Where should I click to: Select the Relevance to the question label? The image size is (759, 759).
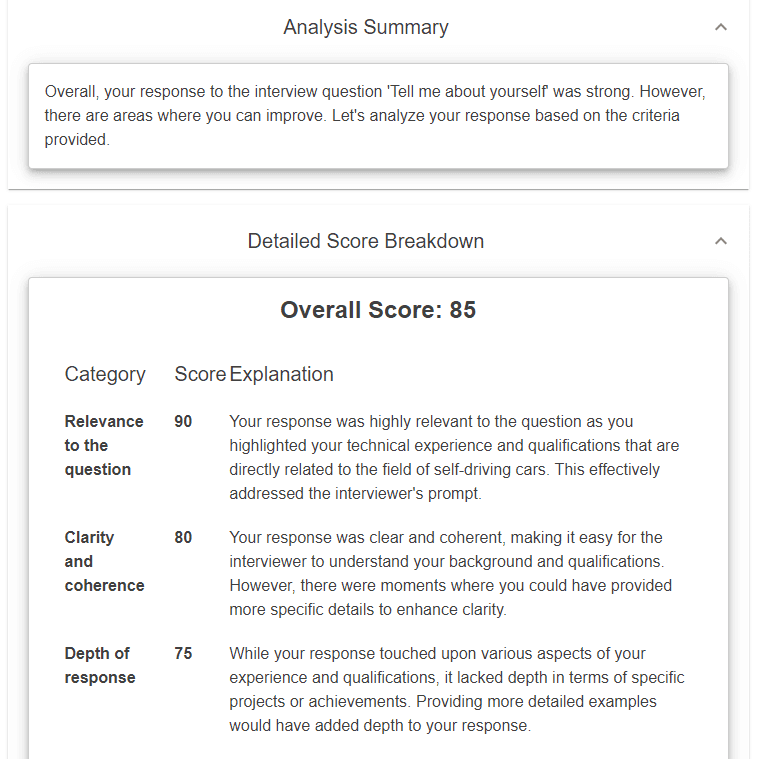point(104,445)
